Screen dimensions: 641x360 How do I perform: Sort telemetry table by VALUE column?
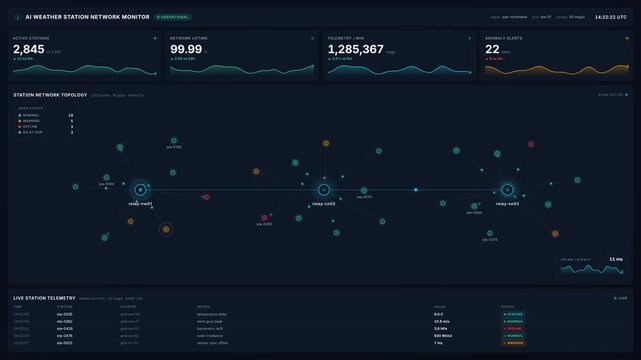click(x=440, y=307)
